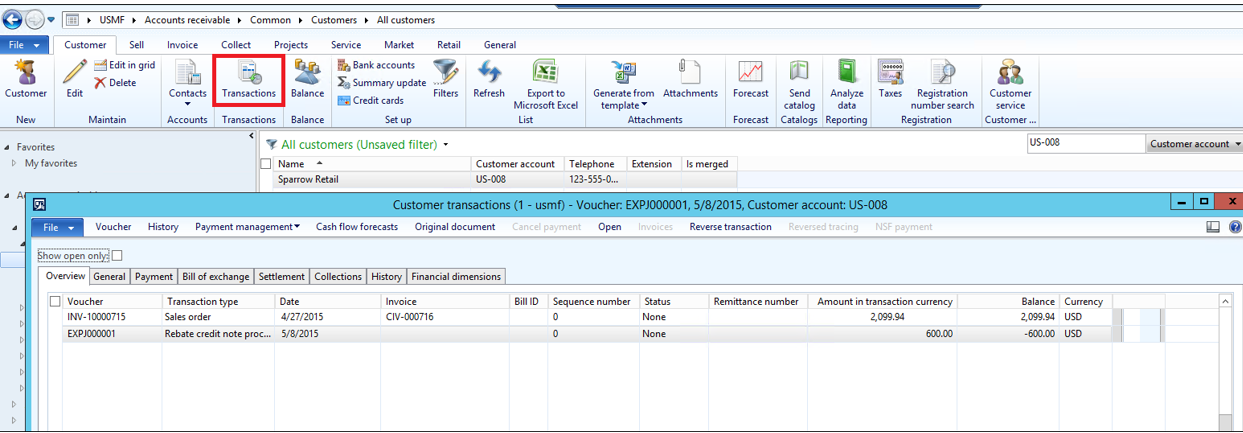Refresh the customer list

pyautogui.click(x=489, y=79)
